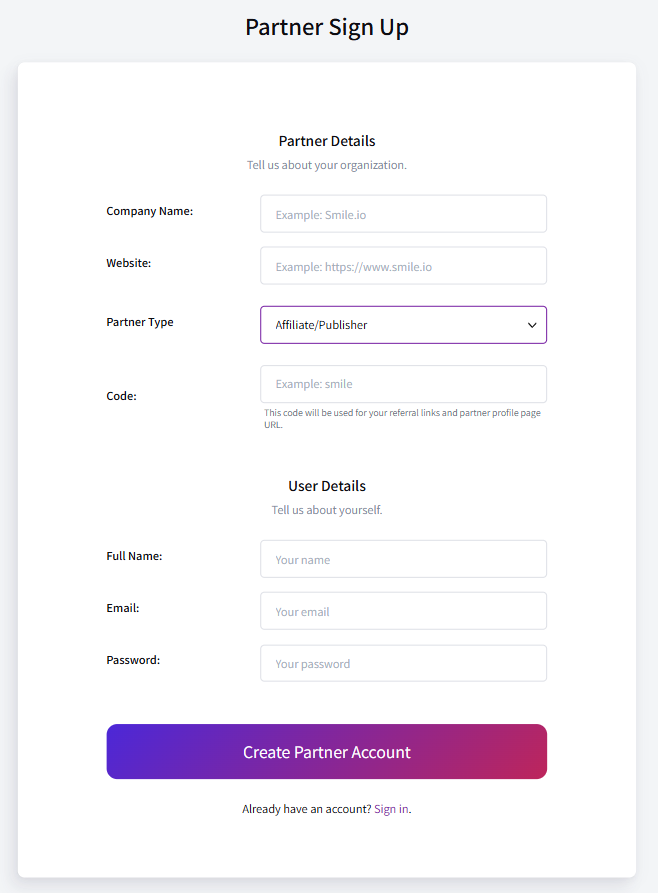658x893 pixels.
Task: Click the Partner Sign Up page title
Action: pyautogui.click(x=327, y=27)
